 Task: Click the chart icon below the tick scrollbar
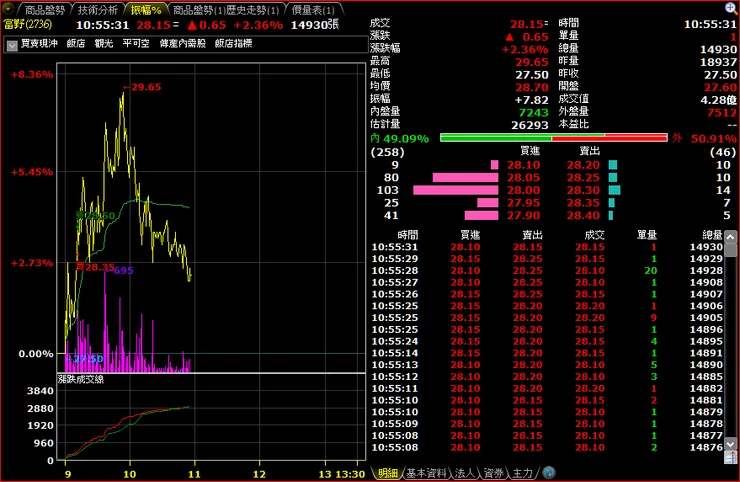[731, 457]
